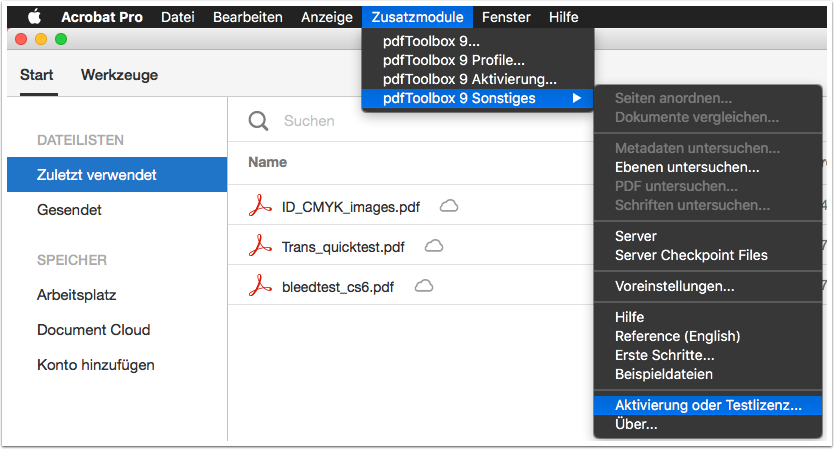The image size is (834, 449).
Task: Click the Zusatzmodule menu
Action: [x=418, y=17]
